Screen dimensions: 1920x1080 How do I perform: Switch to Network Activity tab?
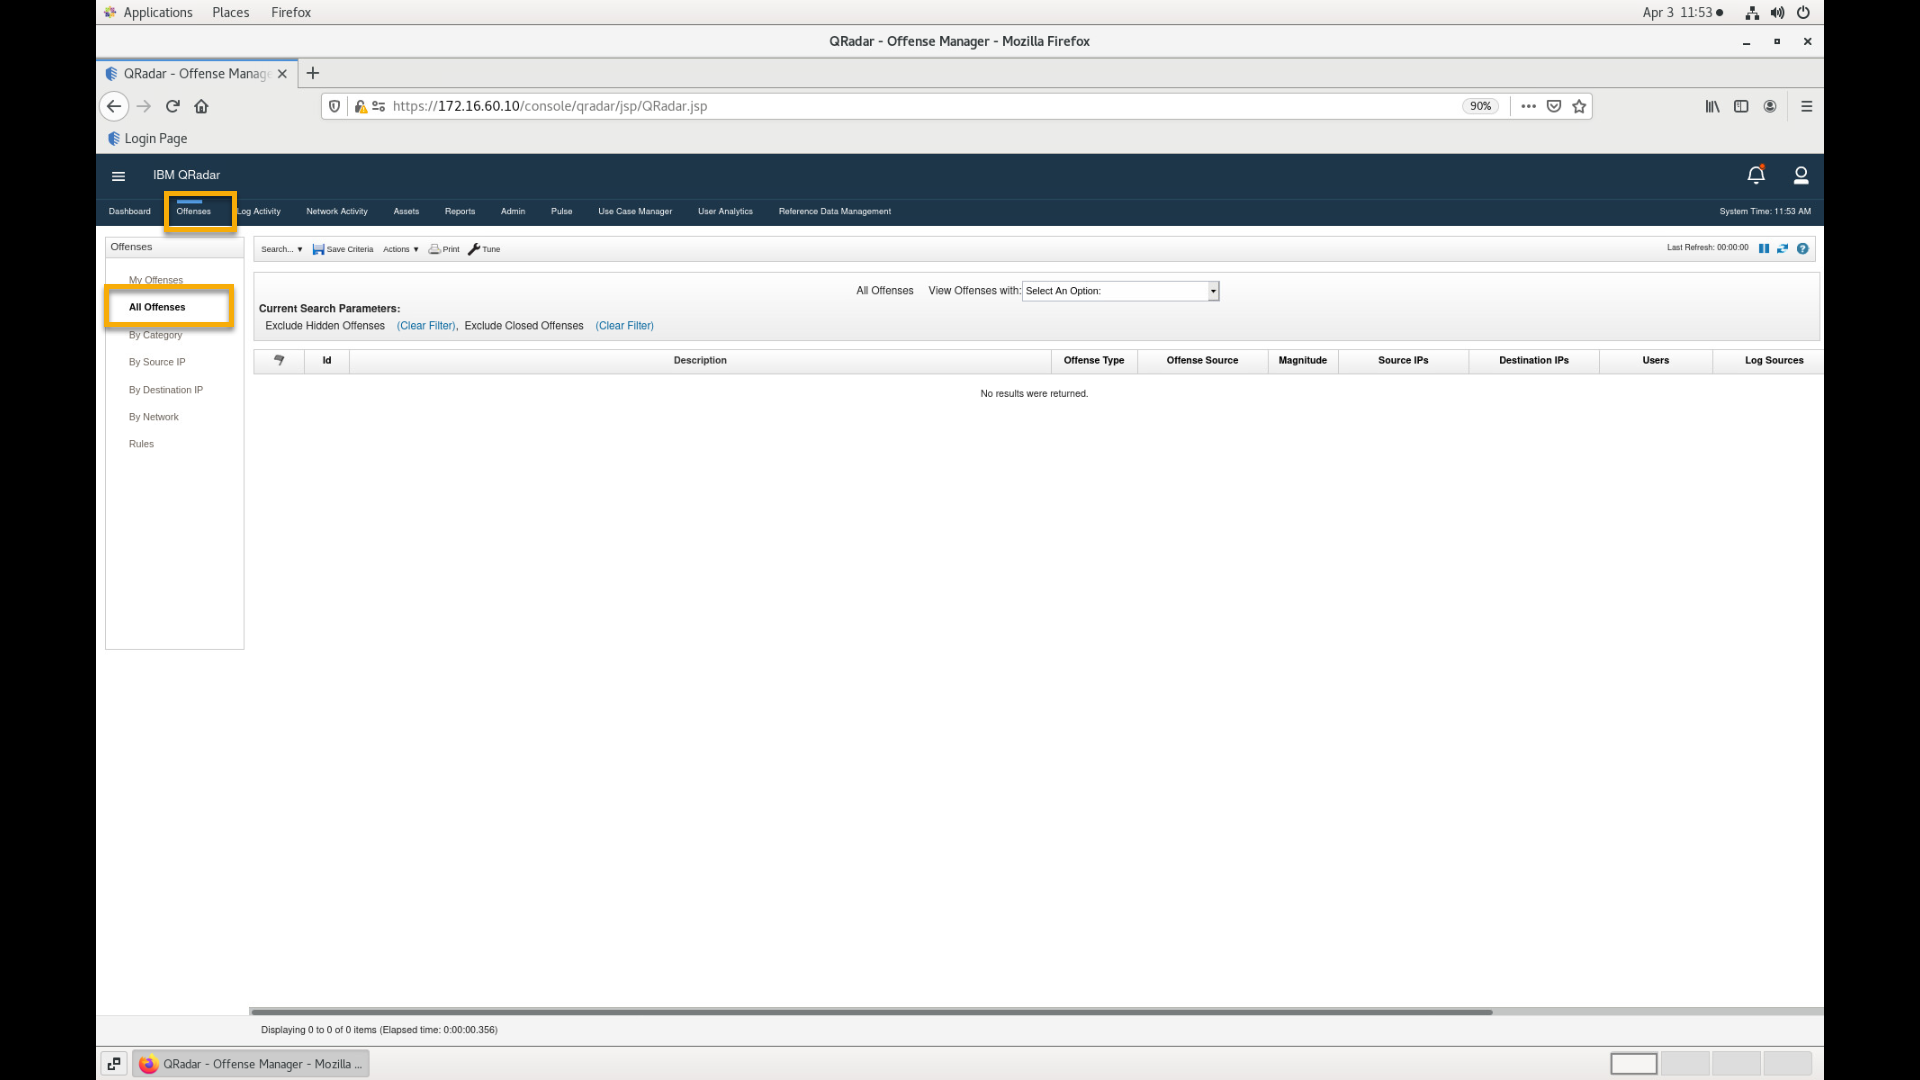coord(336,211)
